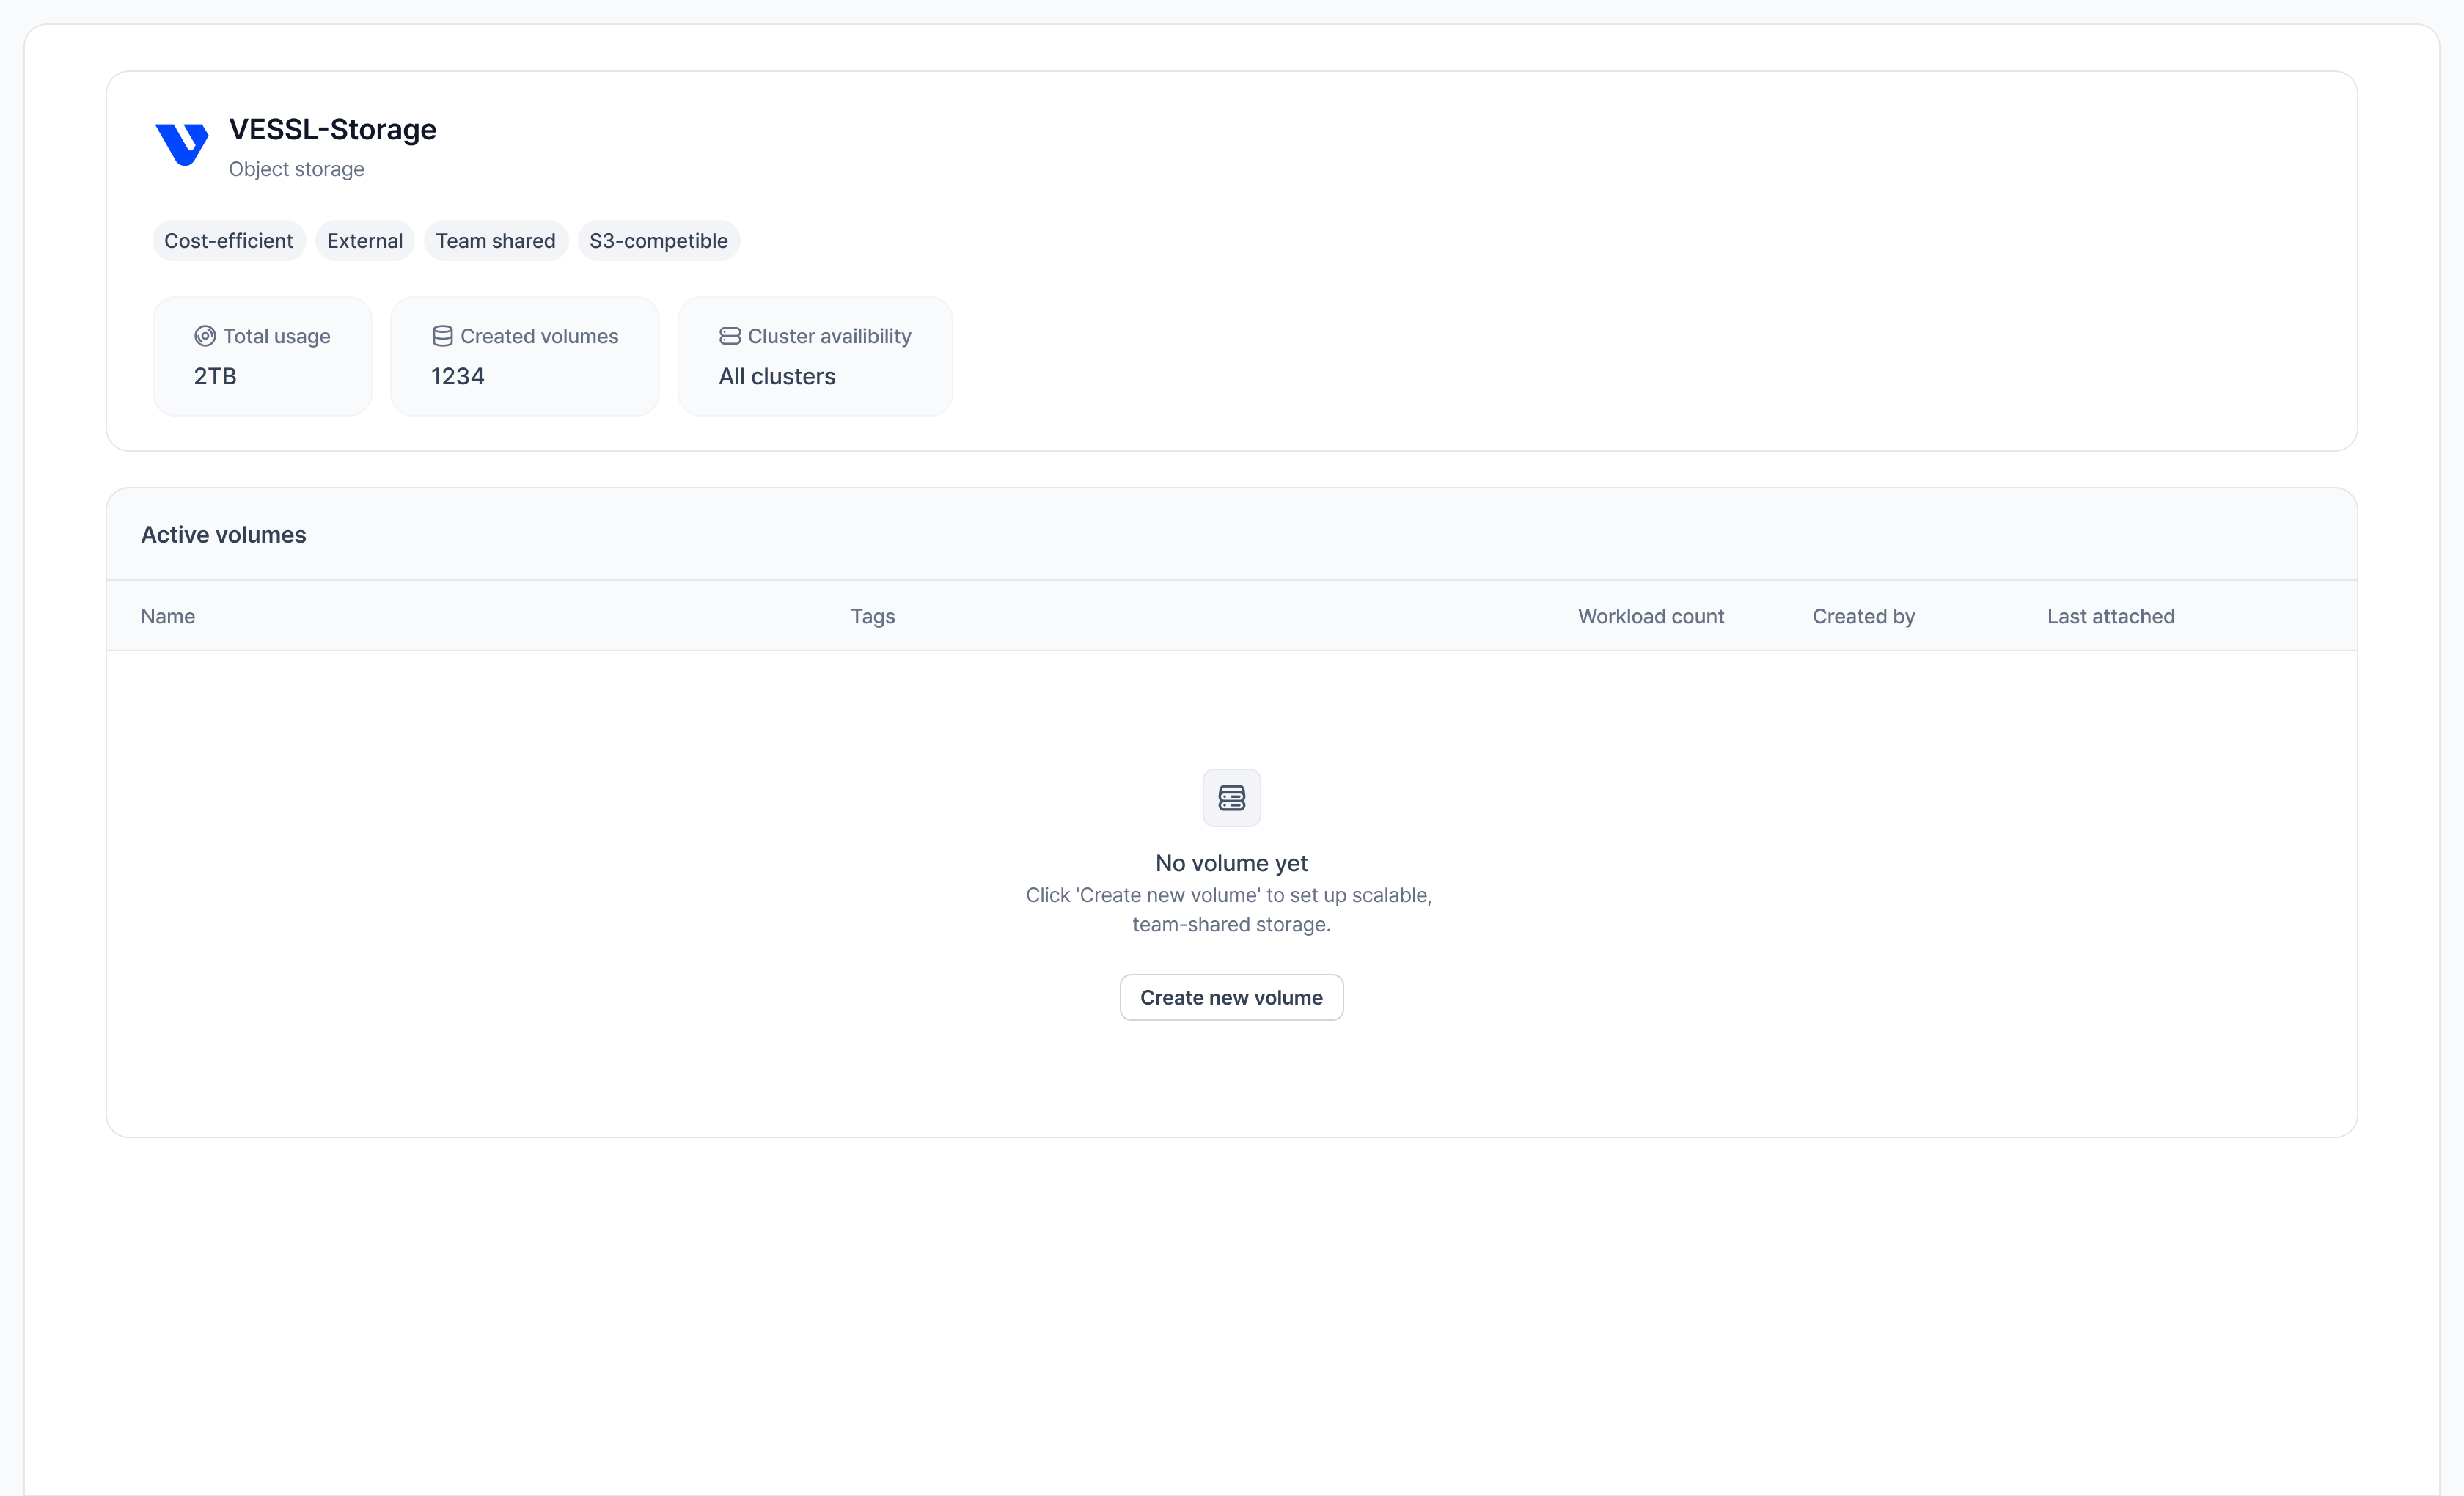The height and width of the screenshot is (1496, 2464).
Task: Click the Created by column header
Action: pos(1864,616)
